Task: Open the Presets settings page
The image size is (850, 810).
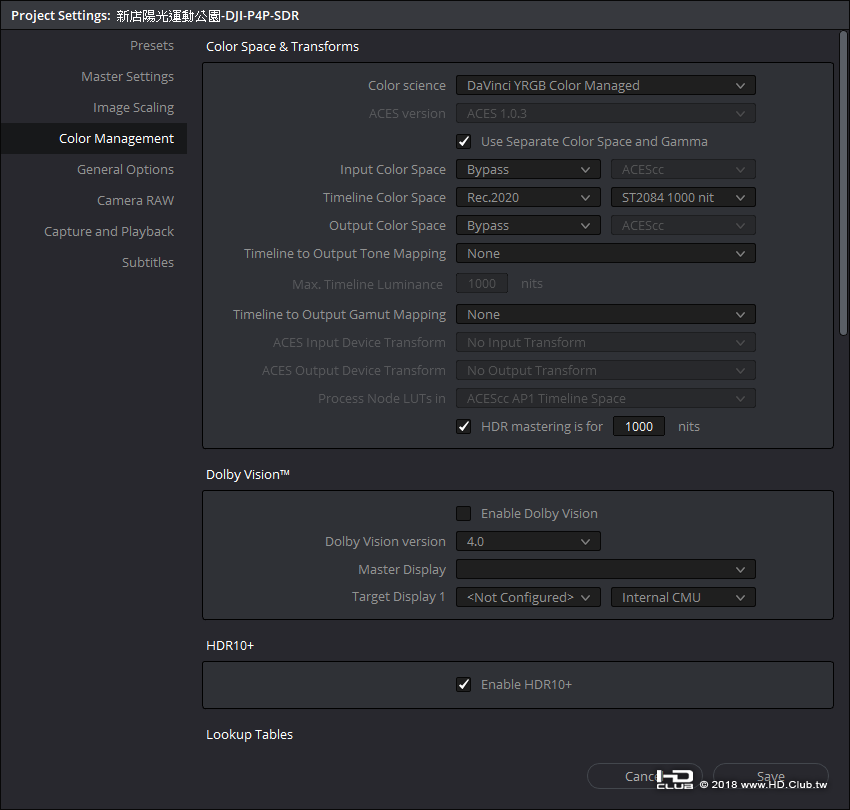Action: tap(152, 46)
